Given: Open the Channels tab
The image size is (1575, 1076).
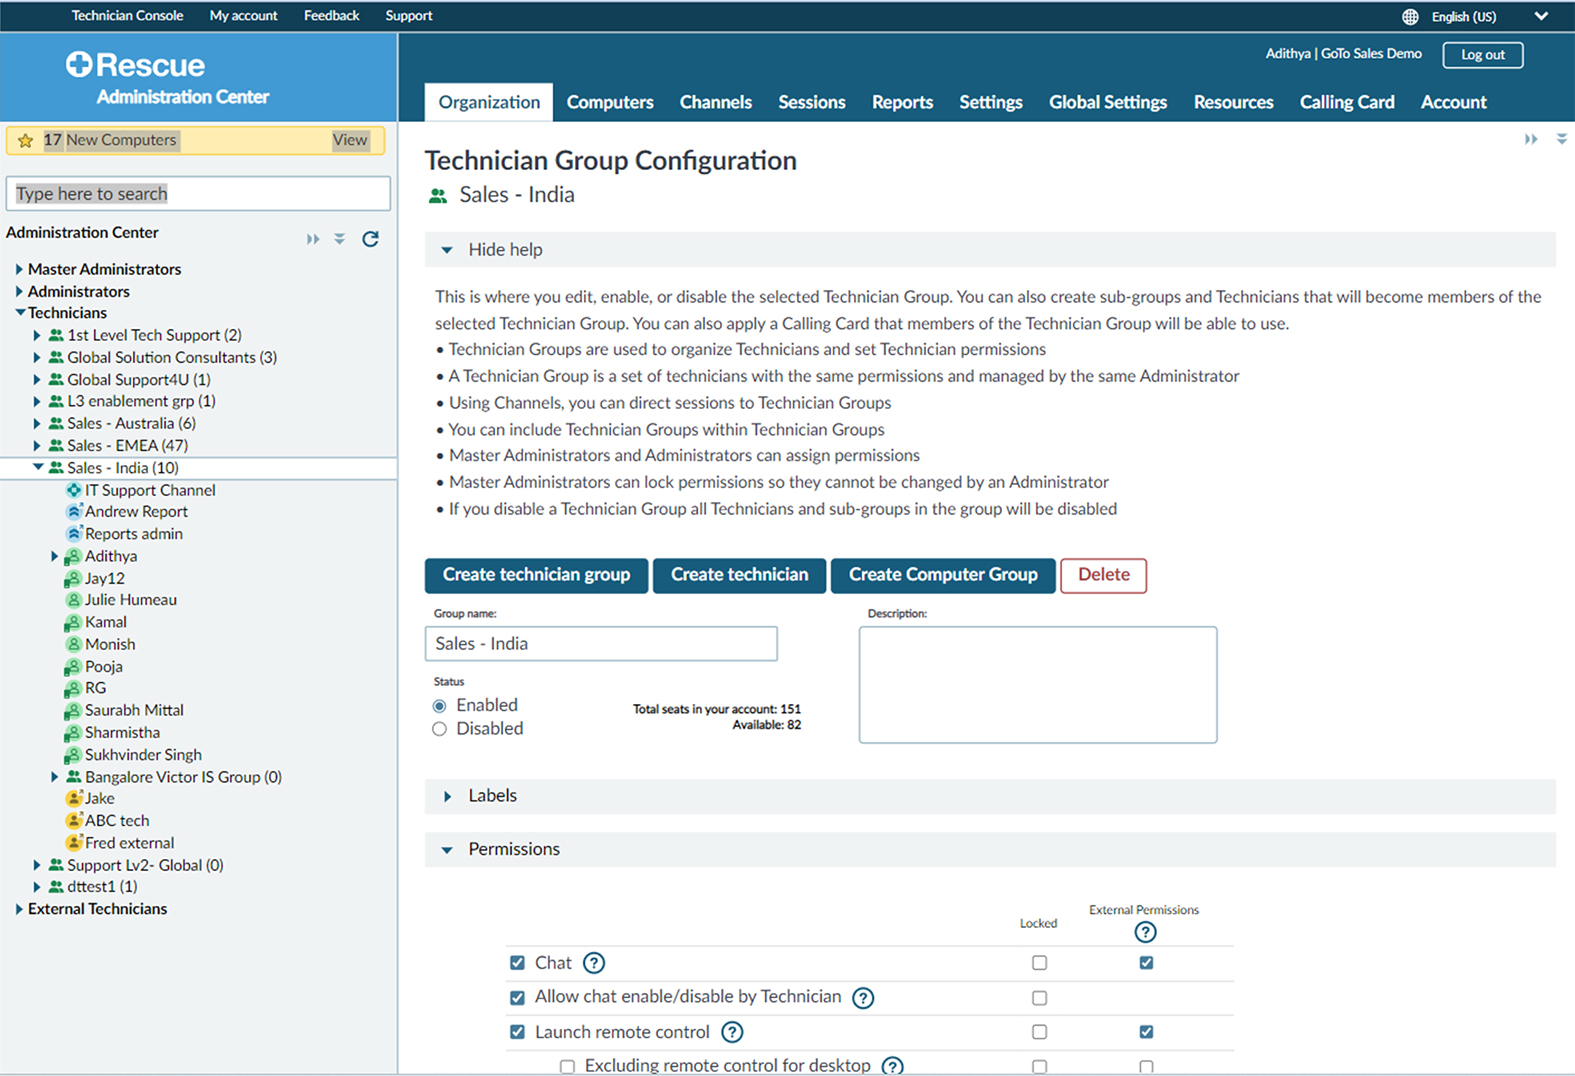Looking at the screenshot, I should tap(716, 102).
